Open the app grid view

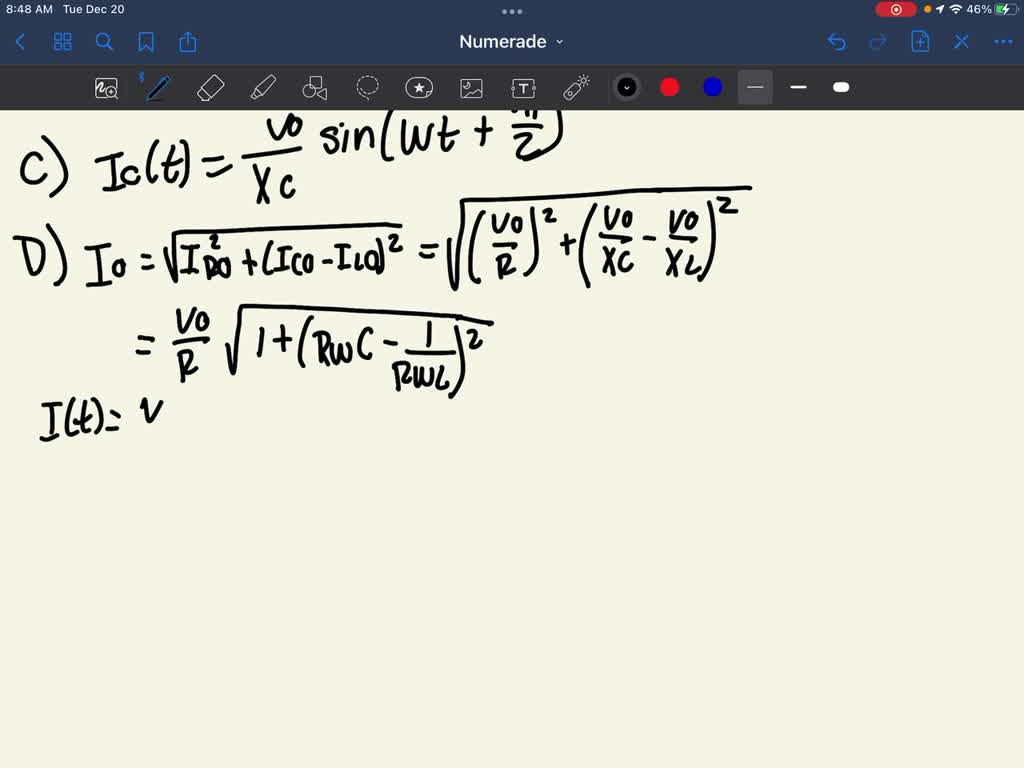click(x=62, y=42)
